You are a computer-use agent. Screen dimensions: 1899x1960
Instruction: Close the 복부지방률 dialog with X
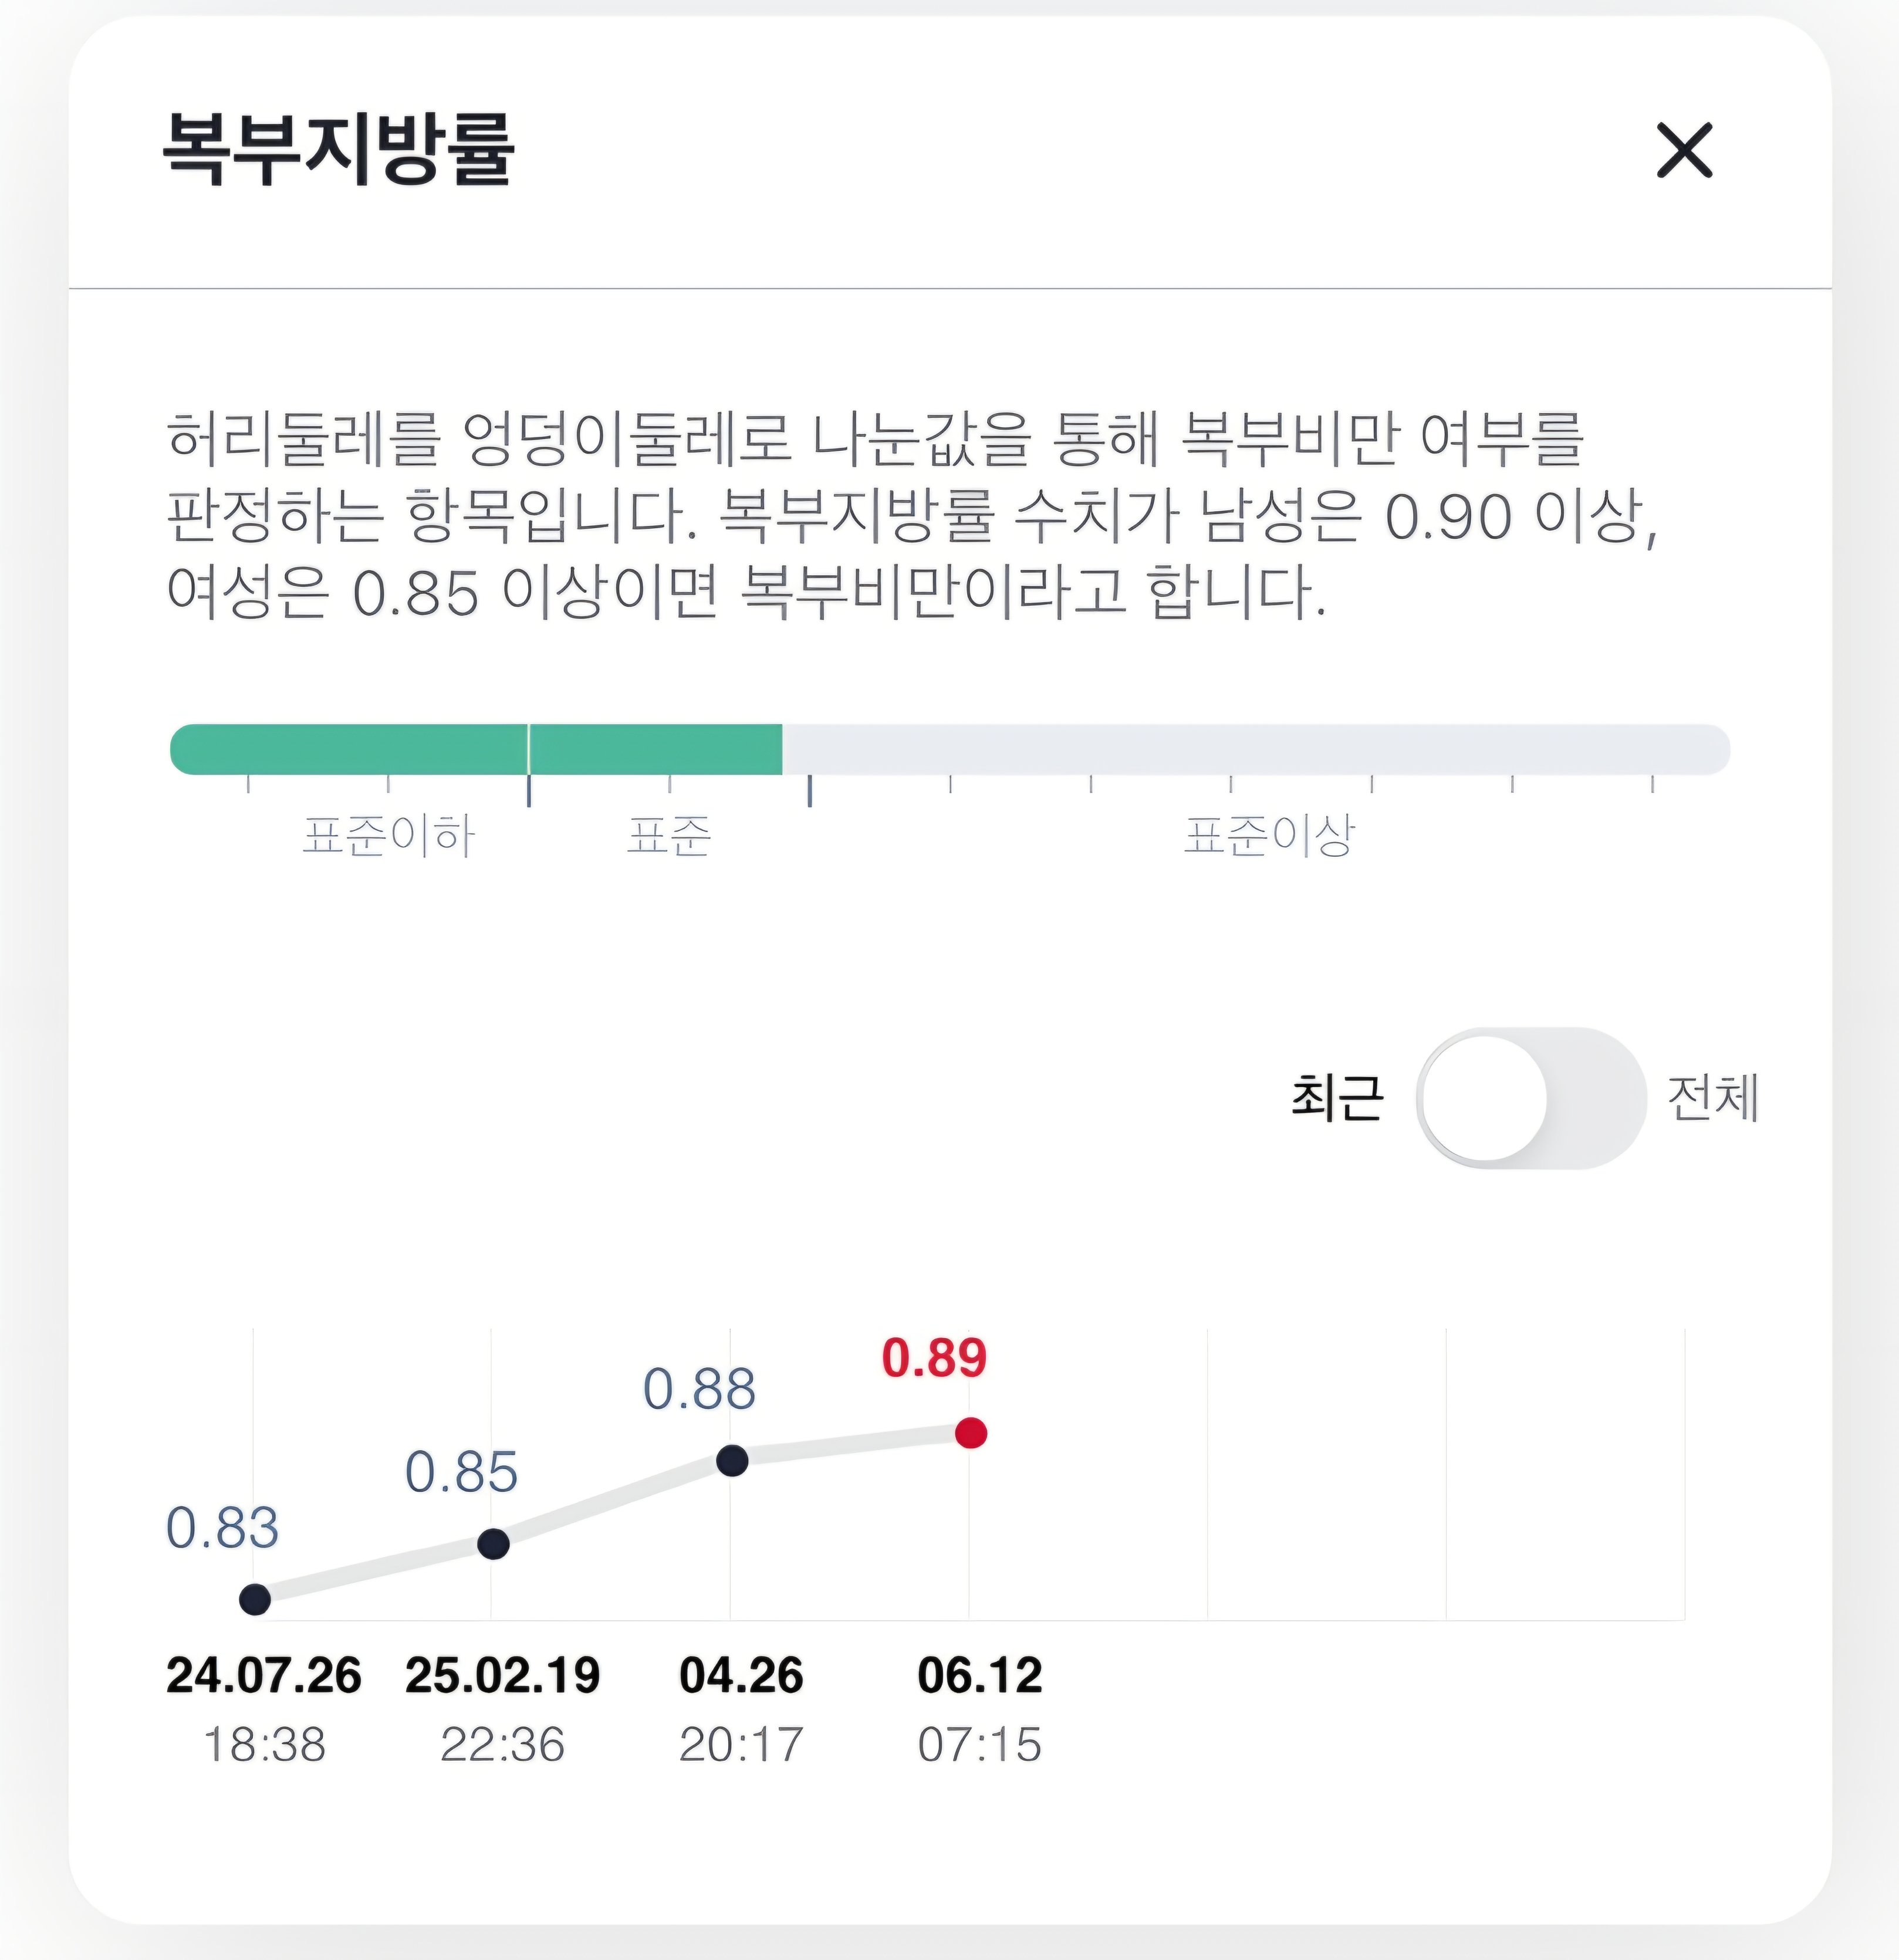pyautogui.click(x=1685, y=151)
